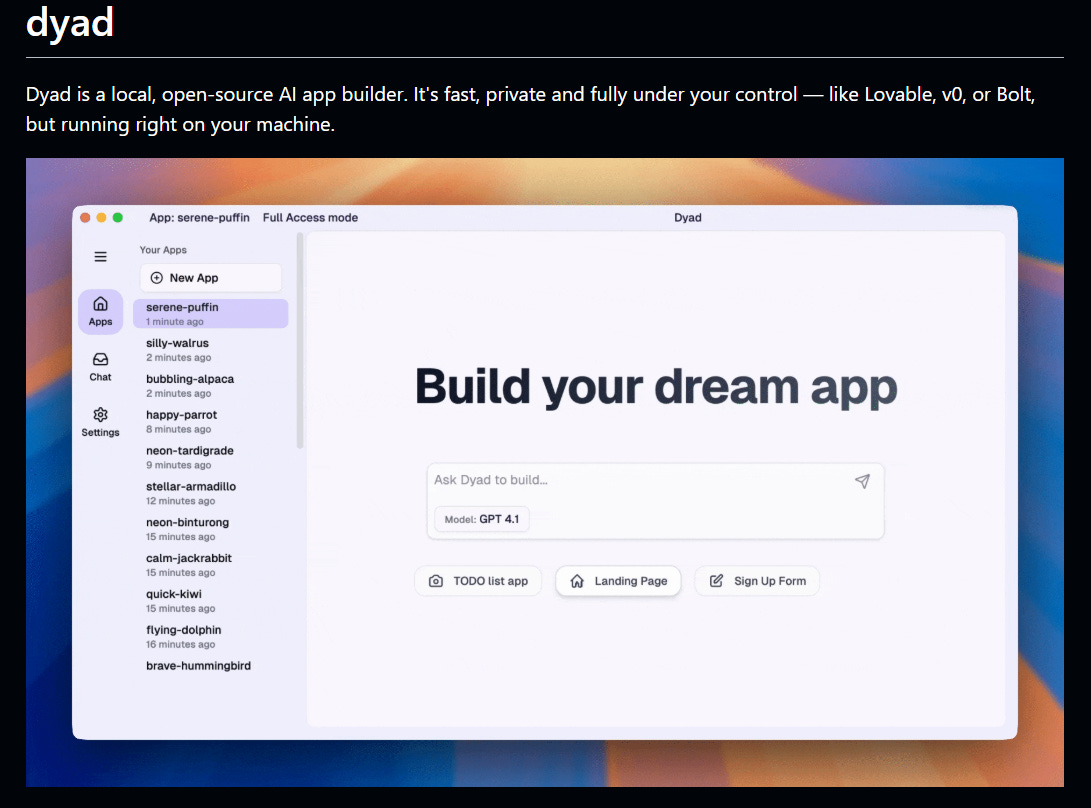
Task: Click the green maximize window dot
Action: point(118,218)
